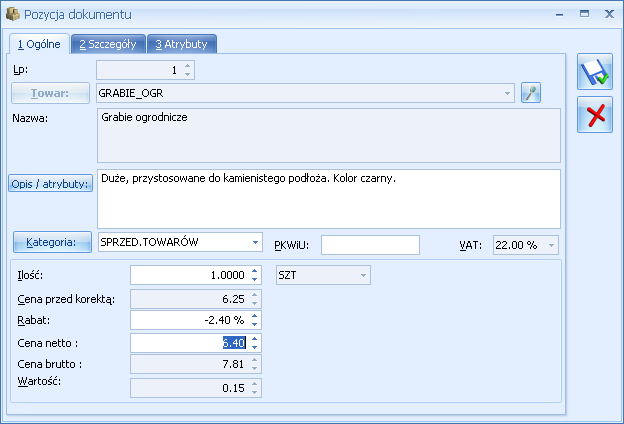Save the position with the floppy disk icon
Viewport: 624px width, 424px height.
pos(595,72)
